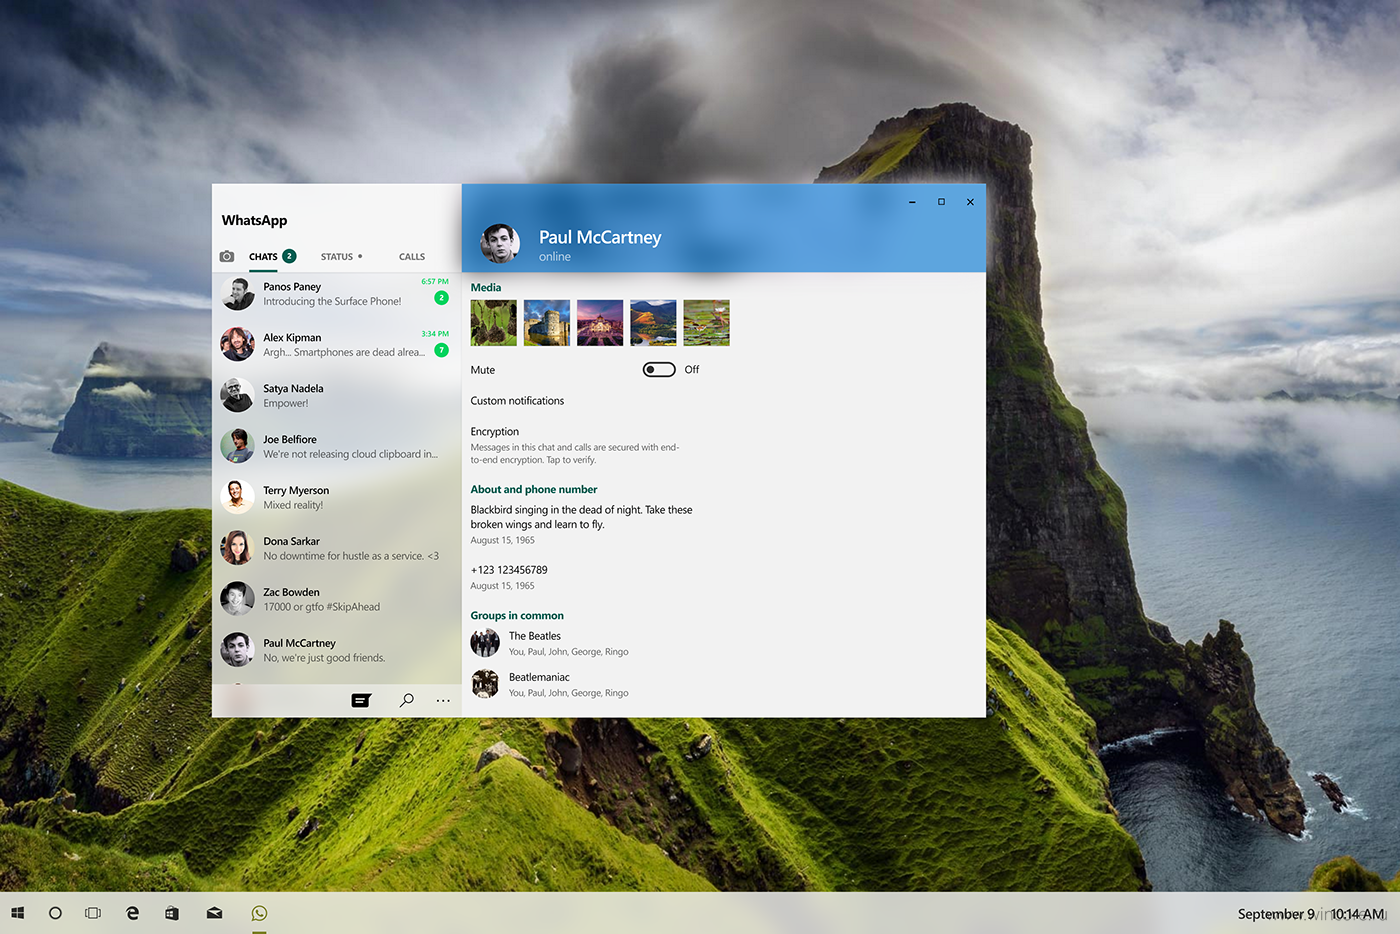This screenshot has width=1400, height=934.
Task: Open Panos Panay chat
Action: point(336,294)
